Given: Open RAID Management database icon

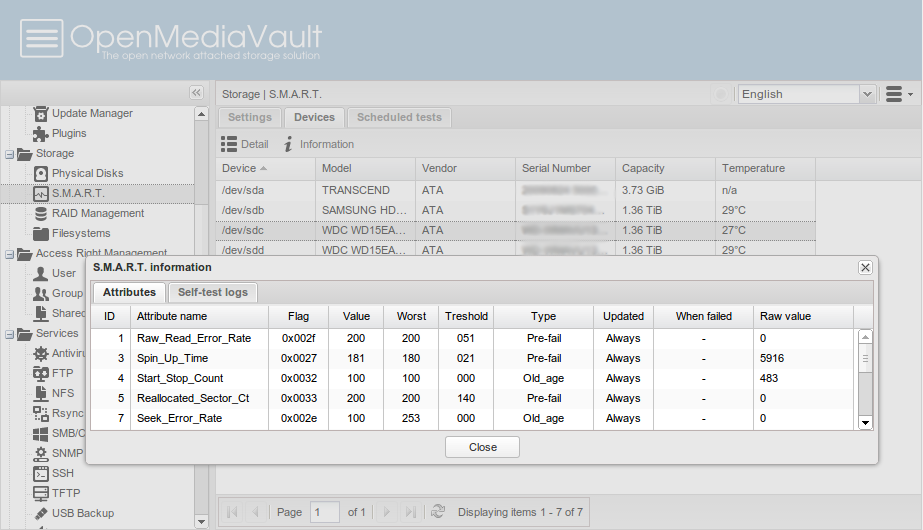Looking at the screenshot, I should point(41,214).
